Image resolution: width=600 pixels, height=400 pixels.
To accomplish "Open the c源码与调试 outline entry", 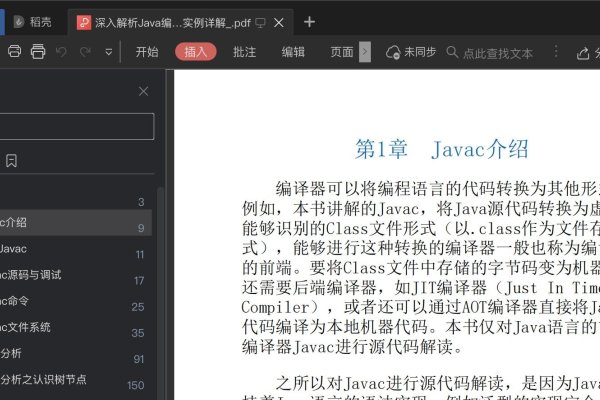I will (76, 275).
